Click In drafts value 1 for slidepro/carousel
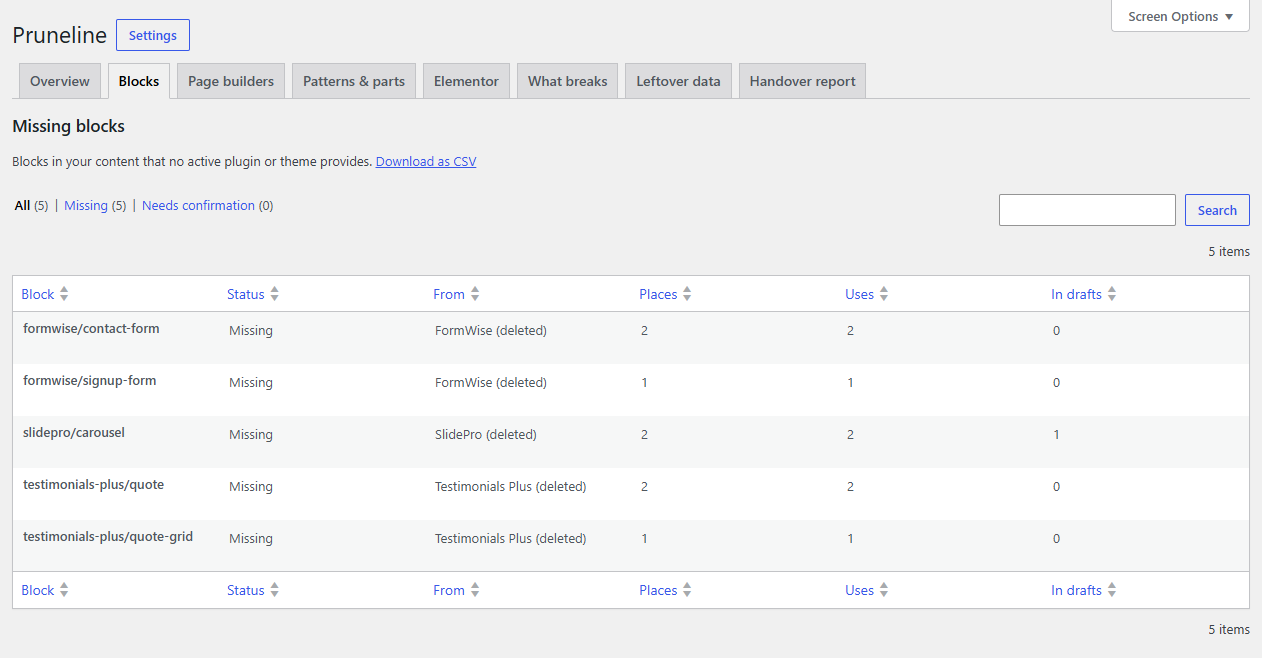Image resolution: width=1262 pixels, height=658 pixels. pos(1056,434)
